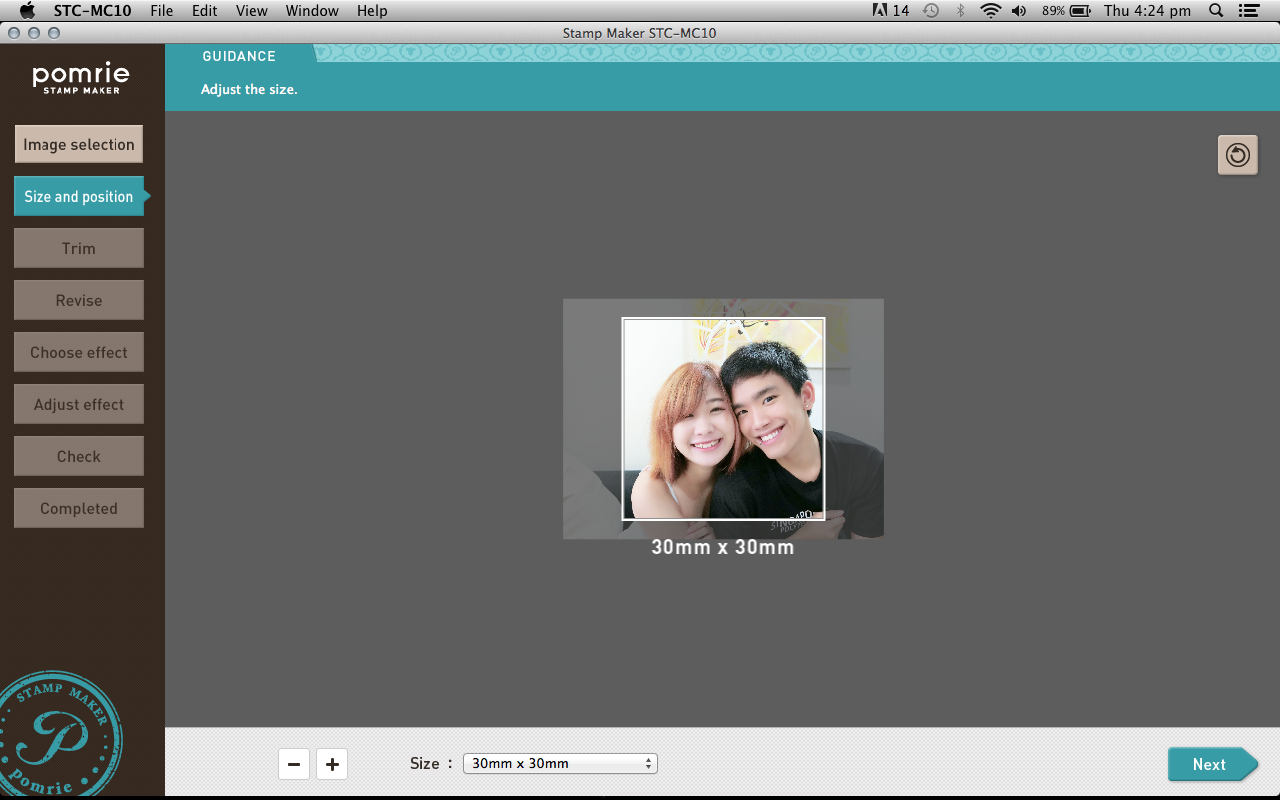Image resolution: width=1280 pixels, height=800 pixels.
Task: Select the Size and position step
Action: 79,196
